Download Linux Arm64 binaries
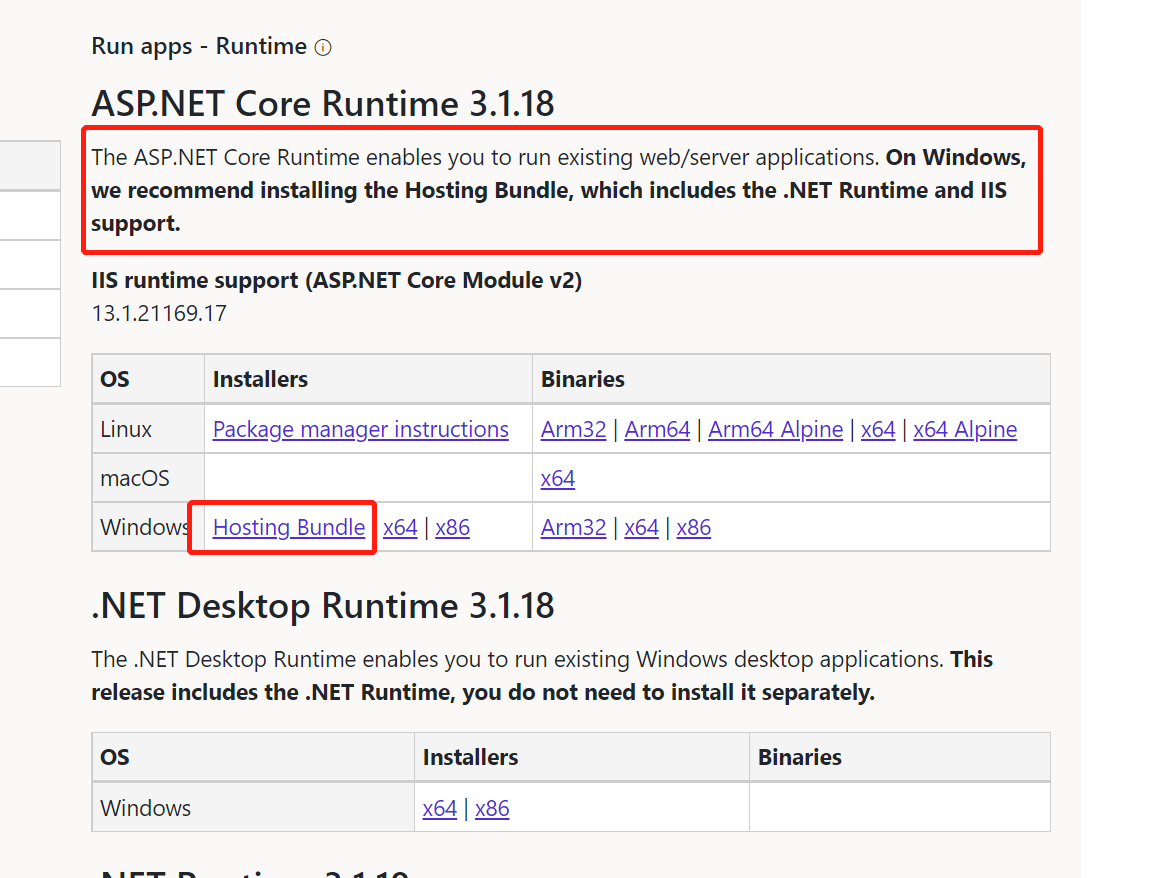The image size is (1170, 878). [657, 430]
